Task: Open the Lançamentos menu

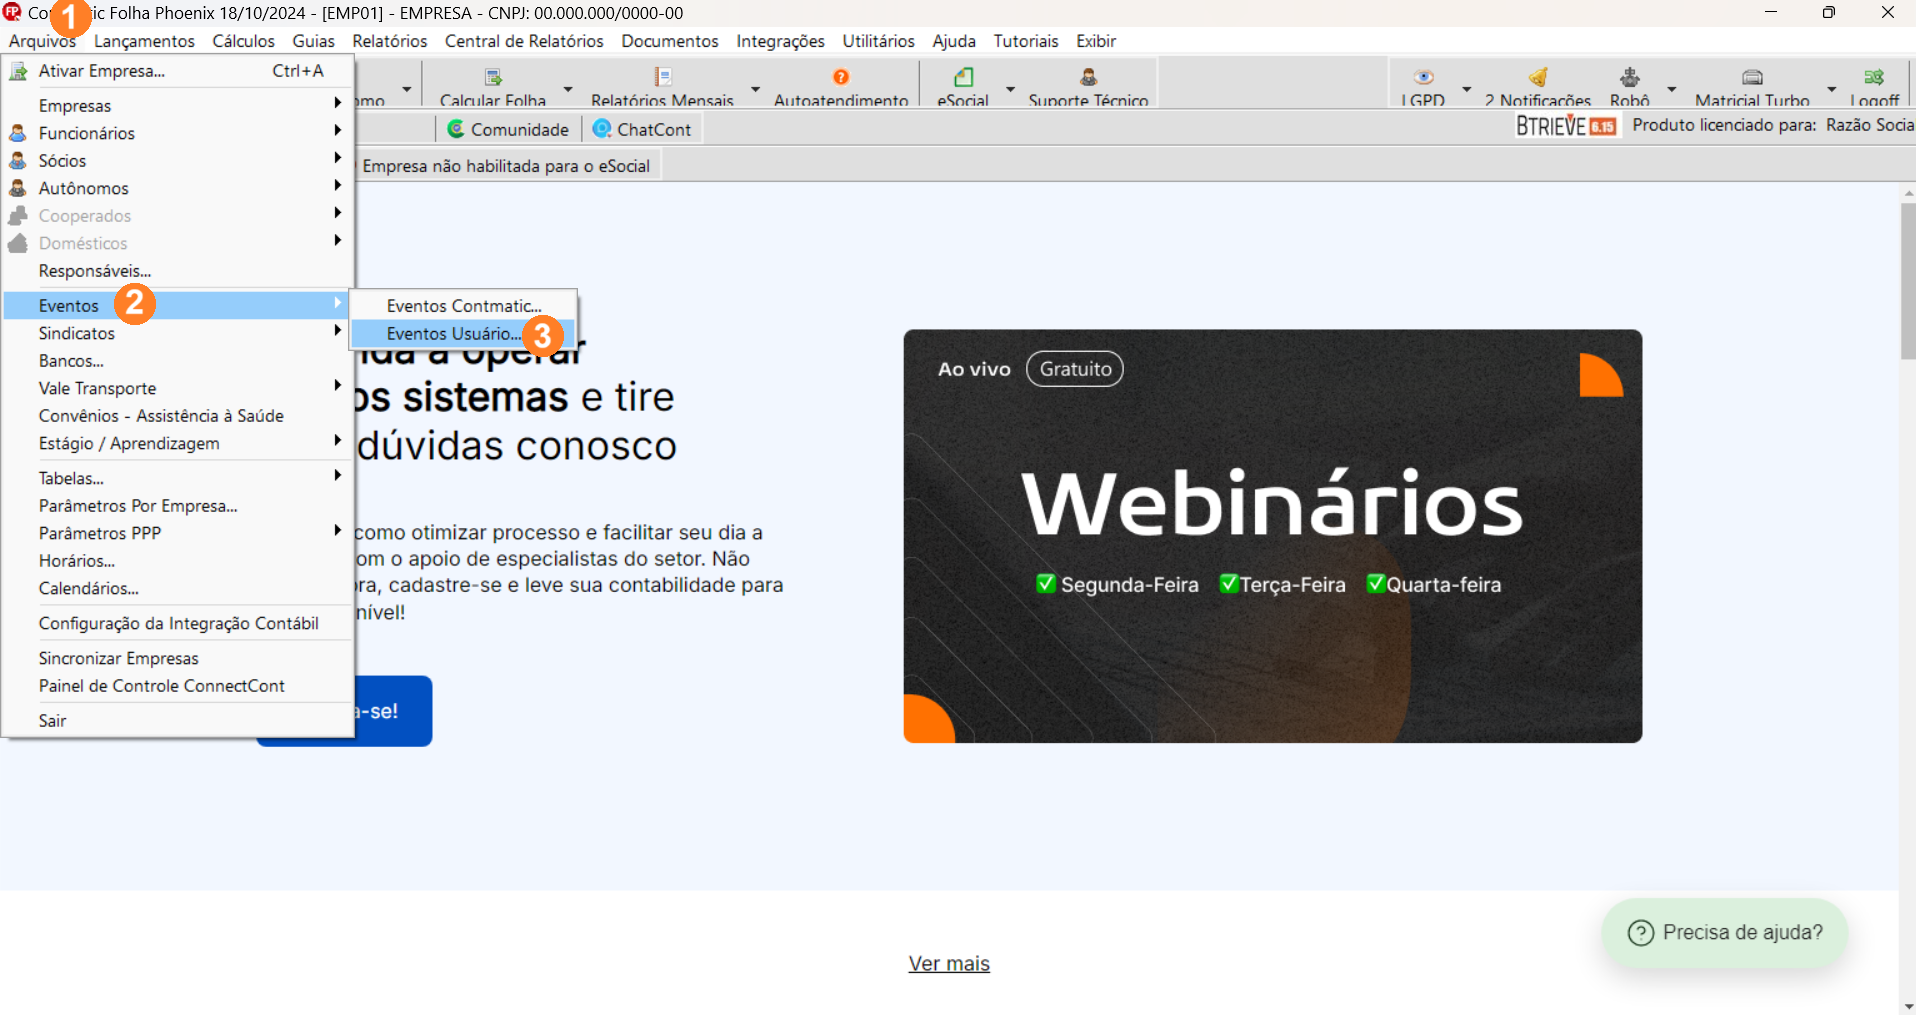Action: pyautogui.click(x=144, y=41)
